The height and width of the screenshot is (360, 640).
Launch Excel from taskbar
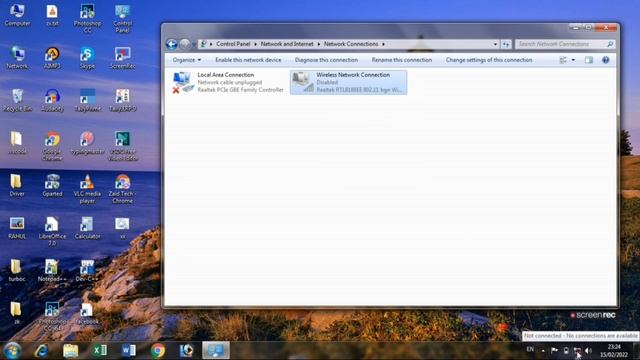pos(99,351)
